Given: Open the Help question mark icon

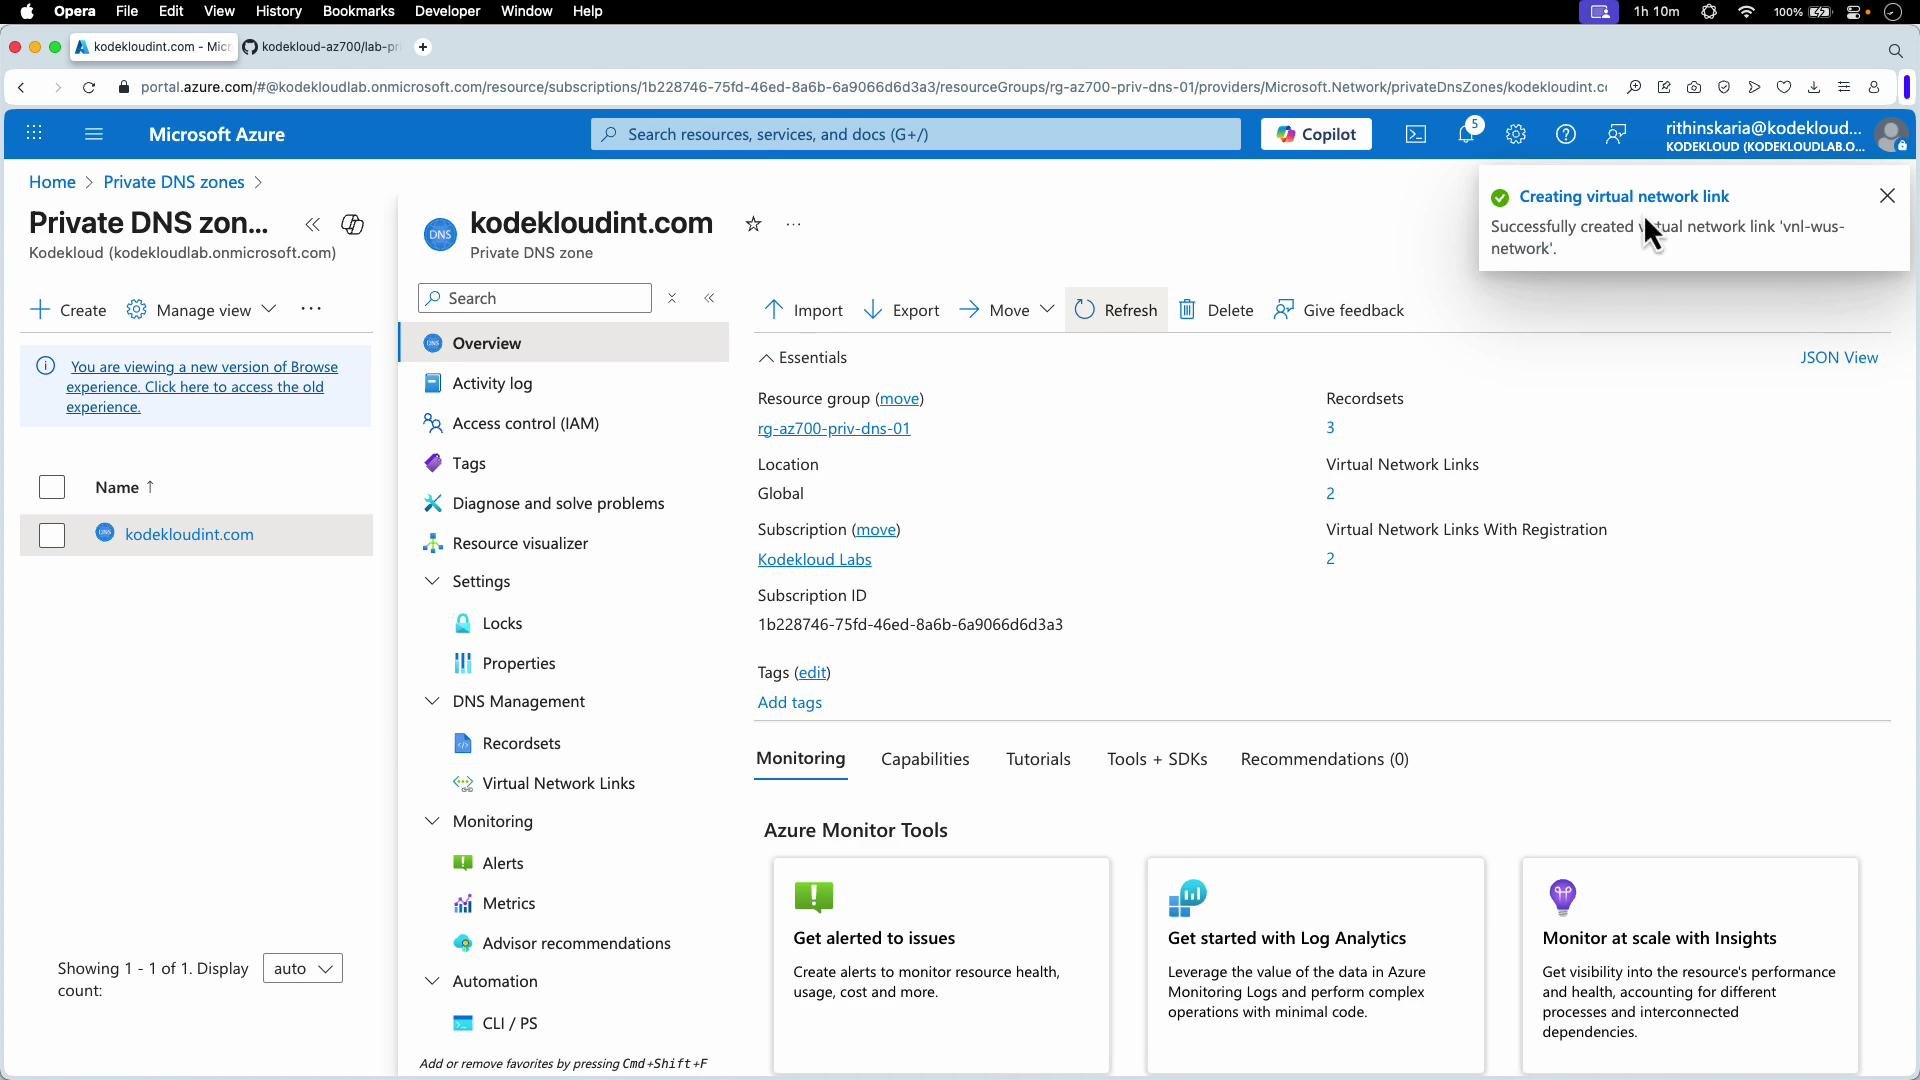Looking at the screenshot, I should click(1566, 134).
